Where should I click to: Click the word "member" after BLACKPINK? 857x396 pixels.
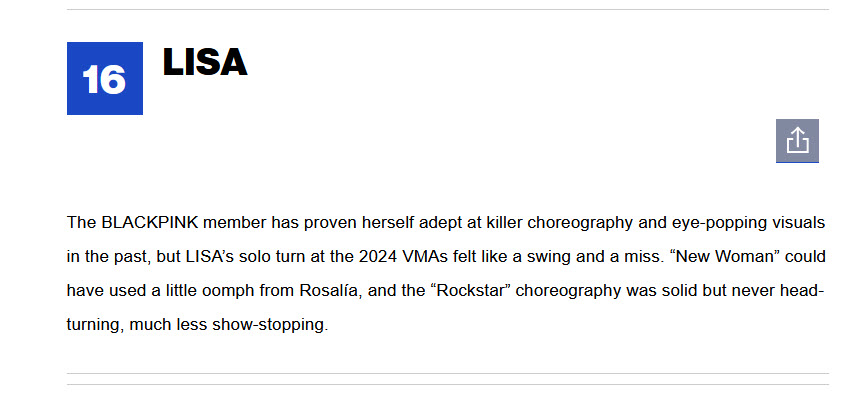tap(235, 223)
